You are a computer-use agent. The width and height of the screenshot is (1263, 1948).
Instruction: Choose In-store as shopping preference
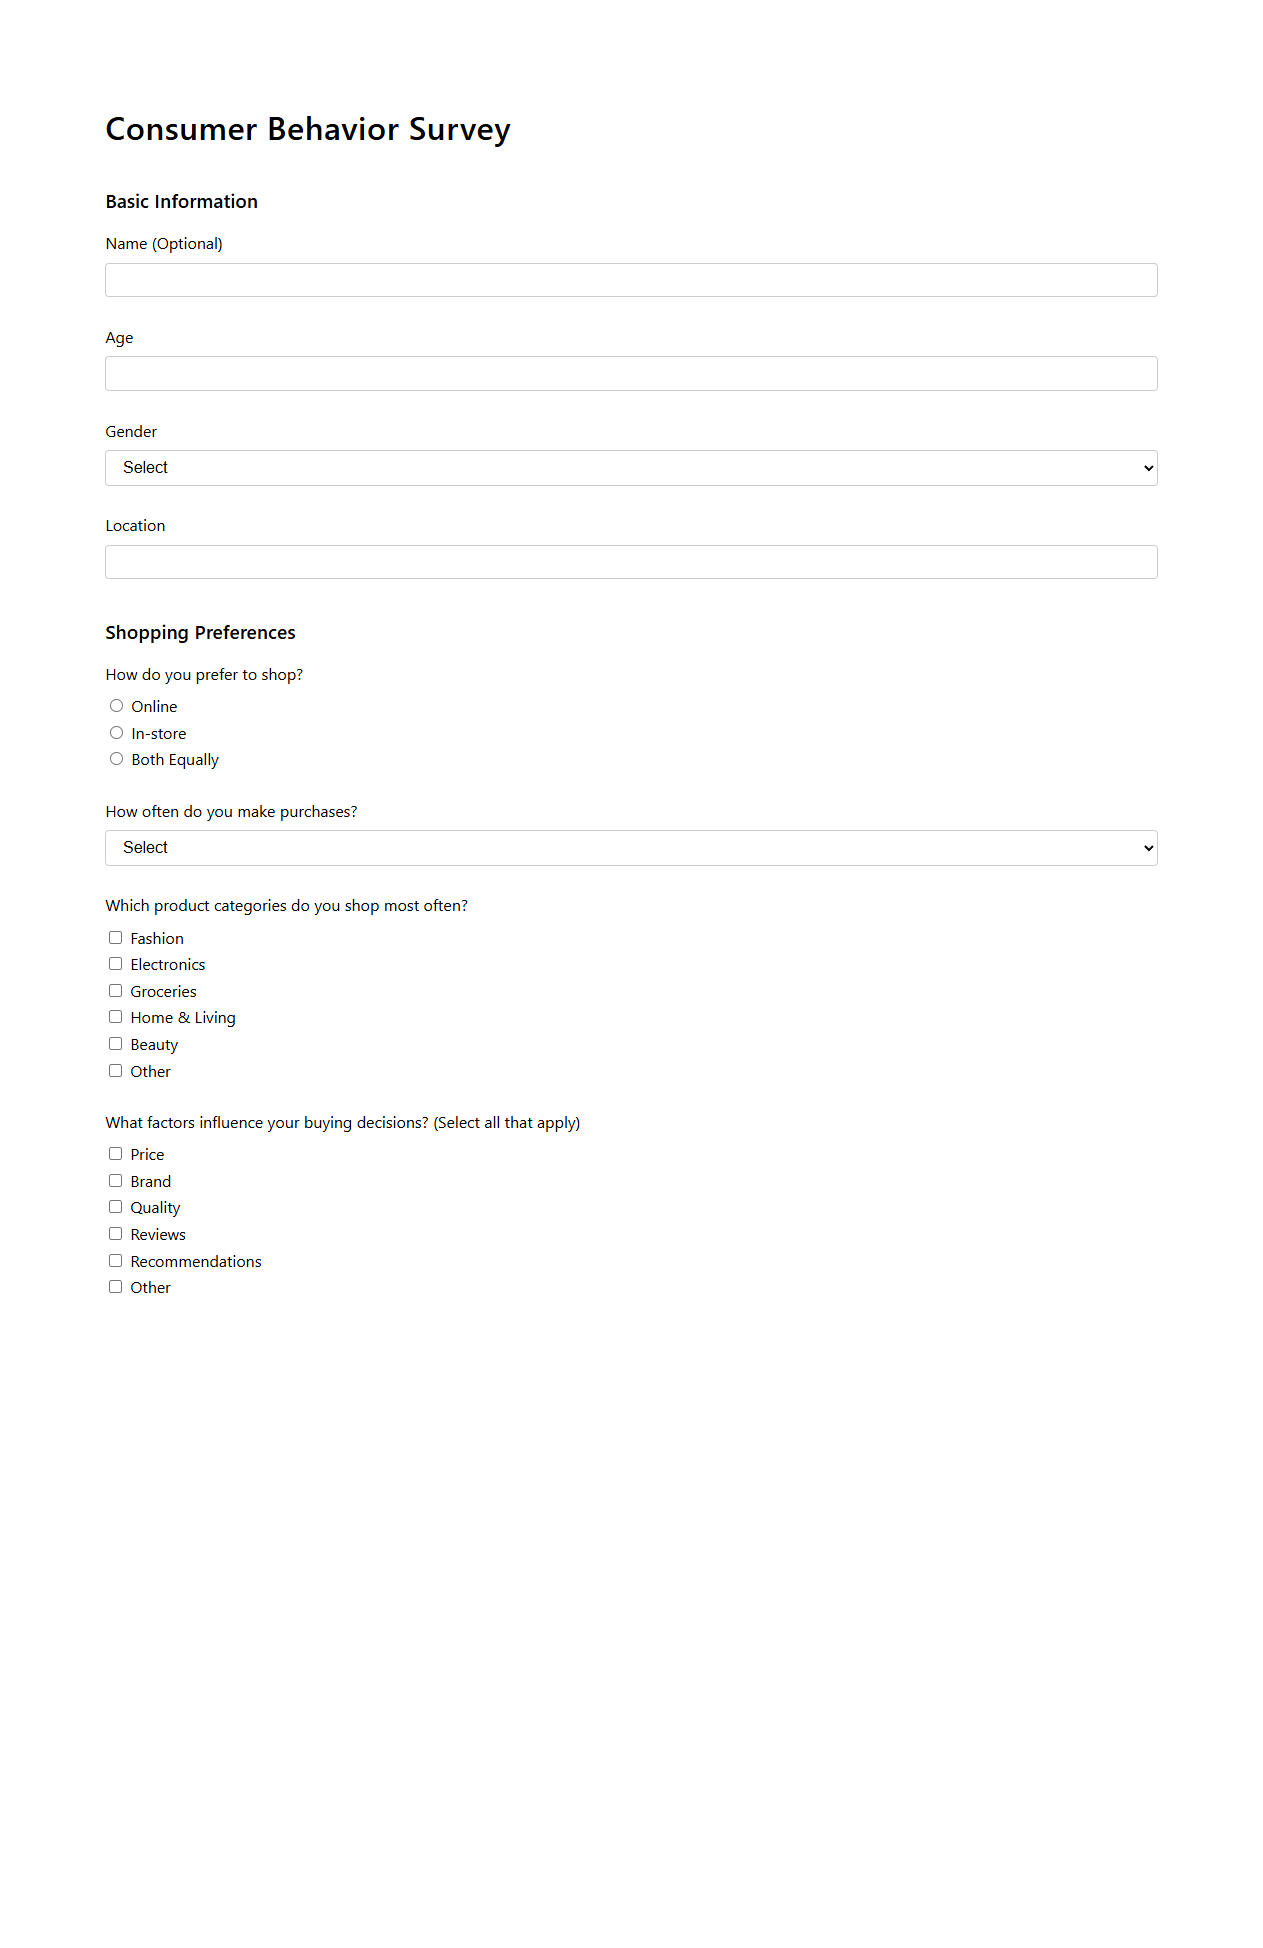click(x=116, y=732)
